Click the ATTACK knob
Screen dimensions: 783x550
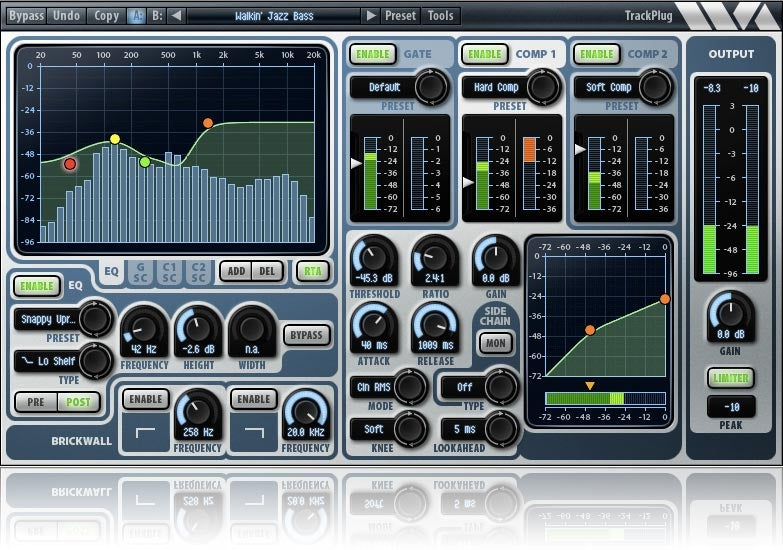[x=374, y=325]
